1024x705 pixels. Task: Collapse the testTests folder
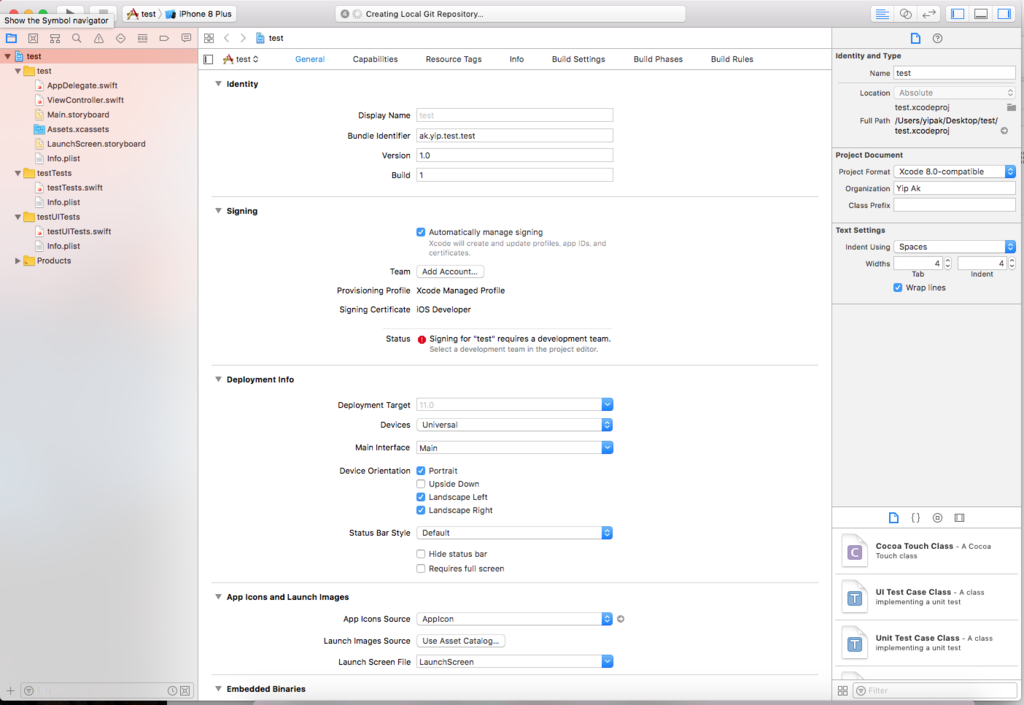(18, 173)
